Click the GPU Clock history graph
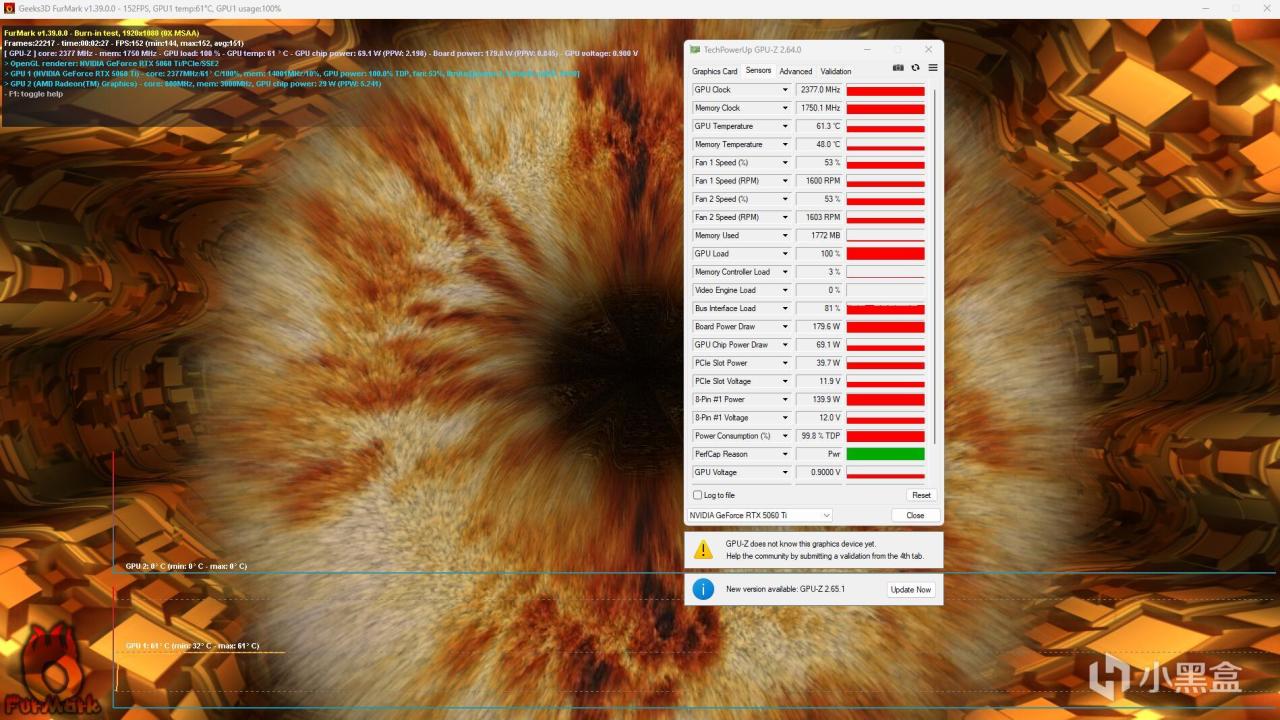1280x720 pixels. click(x=885, y=90)
